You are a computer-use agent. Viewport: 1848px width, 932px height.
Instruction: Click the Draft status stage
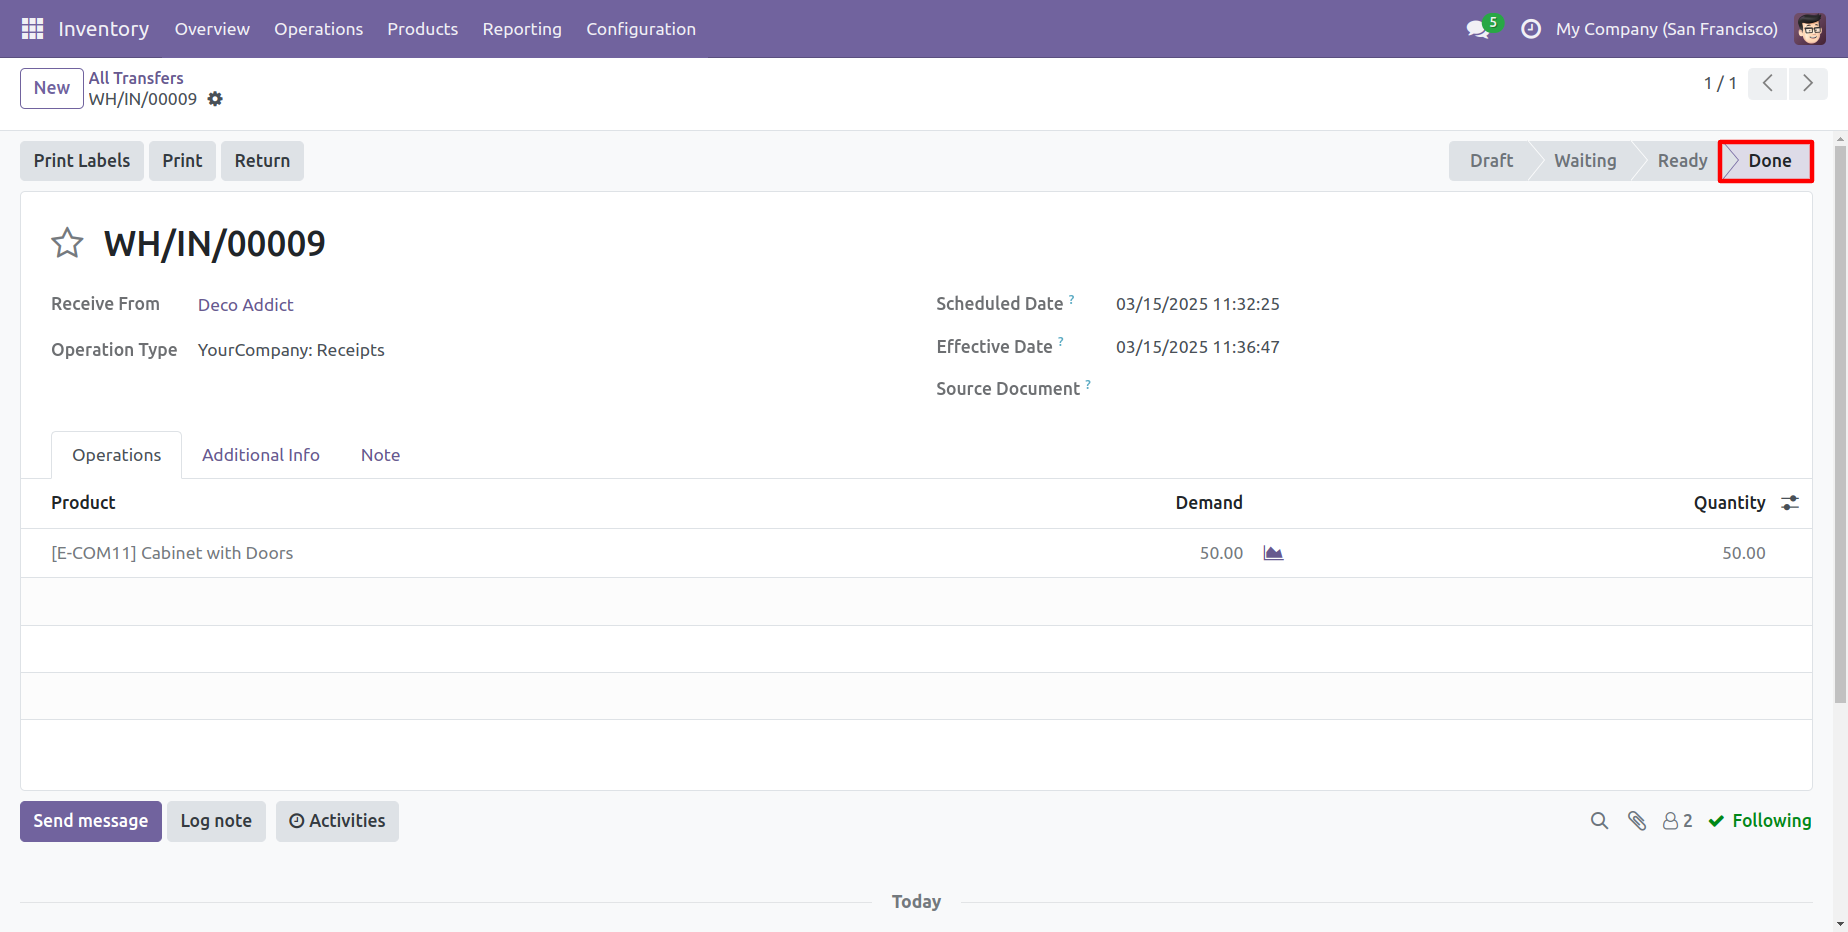point(1491,161)
